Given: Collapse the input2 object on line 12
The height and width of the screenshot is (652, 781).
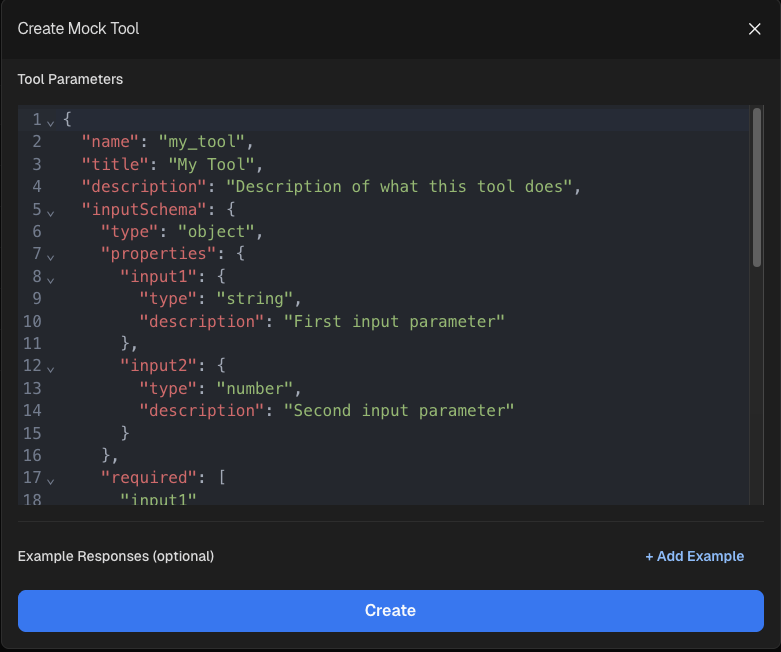Looking at the screenshot, I should point(50,367).
